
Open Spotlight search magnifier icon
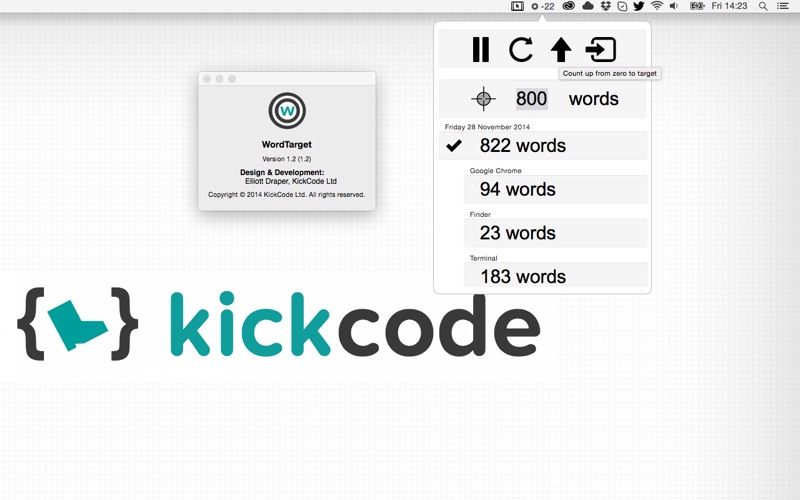pyautogui.click(x=763, y=6)
